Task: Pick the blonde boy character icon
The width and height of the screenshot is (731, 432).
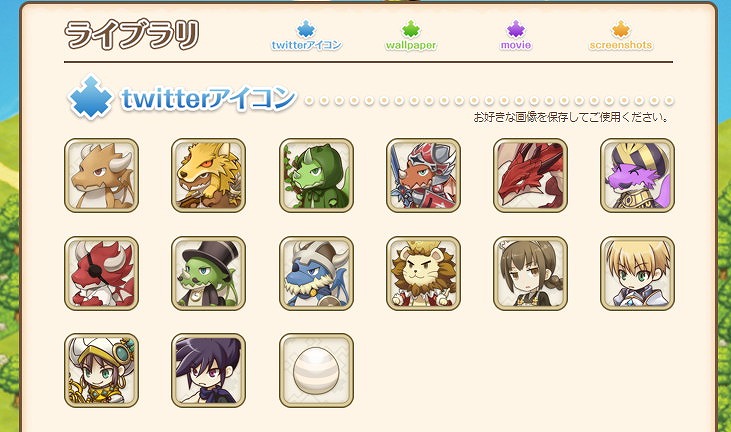Action: 637,273
